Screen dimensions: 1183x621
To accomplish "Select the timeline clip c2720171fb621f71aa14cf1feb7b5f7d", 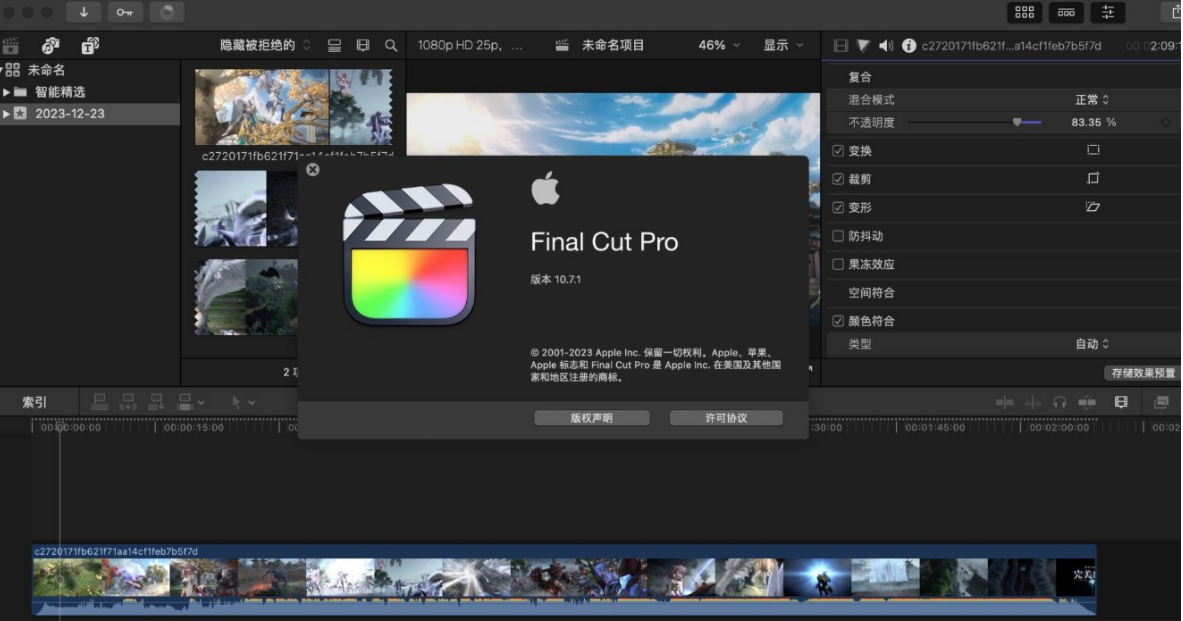I will (564, 579).
